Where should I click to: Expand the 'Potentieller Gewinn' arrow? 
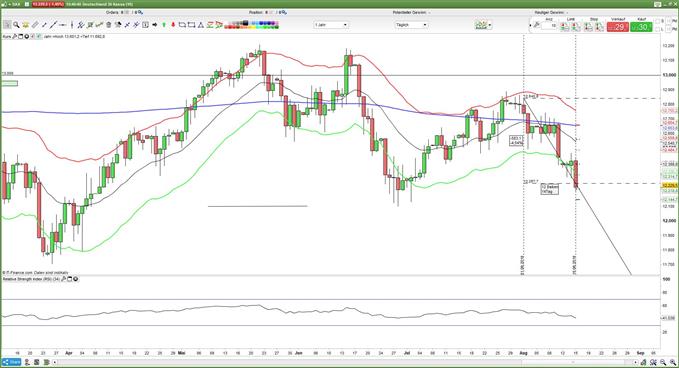[x=429, y=13]
